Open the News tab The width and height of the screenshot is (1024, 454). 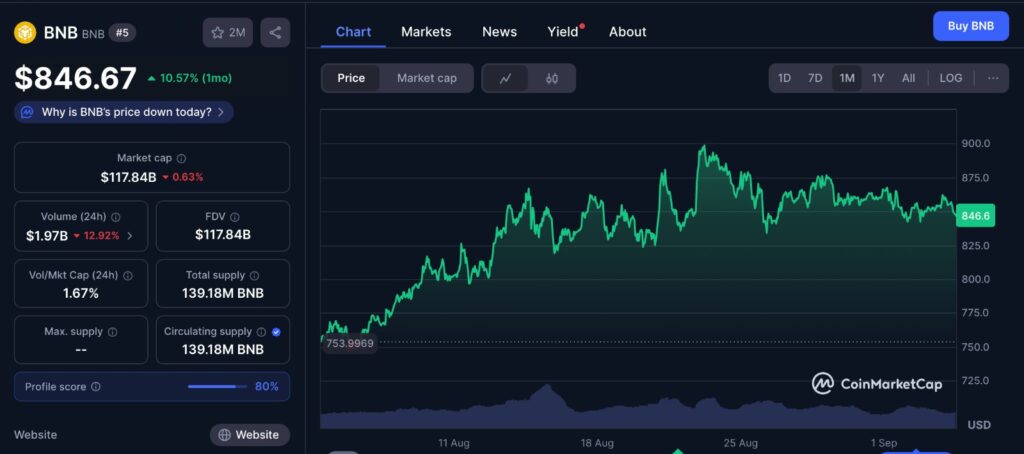click(x=499, y=31)
